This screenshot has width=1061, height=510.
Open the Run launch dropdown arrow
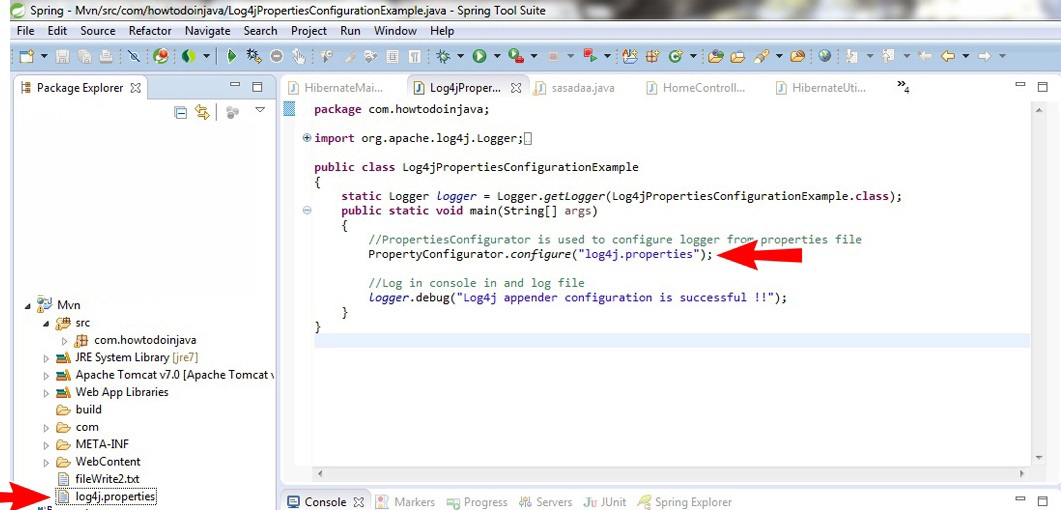coord(497,56)
